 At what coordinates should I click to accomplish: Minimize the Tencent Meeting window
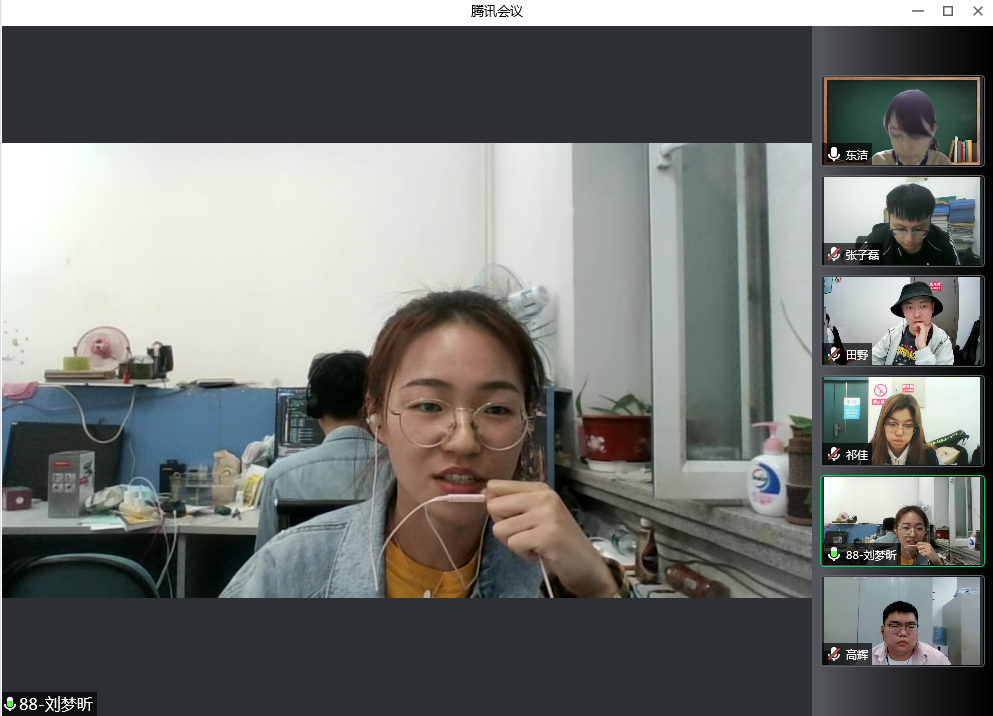[918, 11]
